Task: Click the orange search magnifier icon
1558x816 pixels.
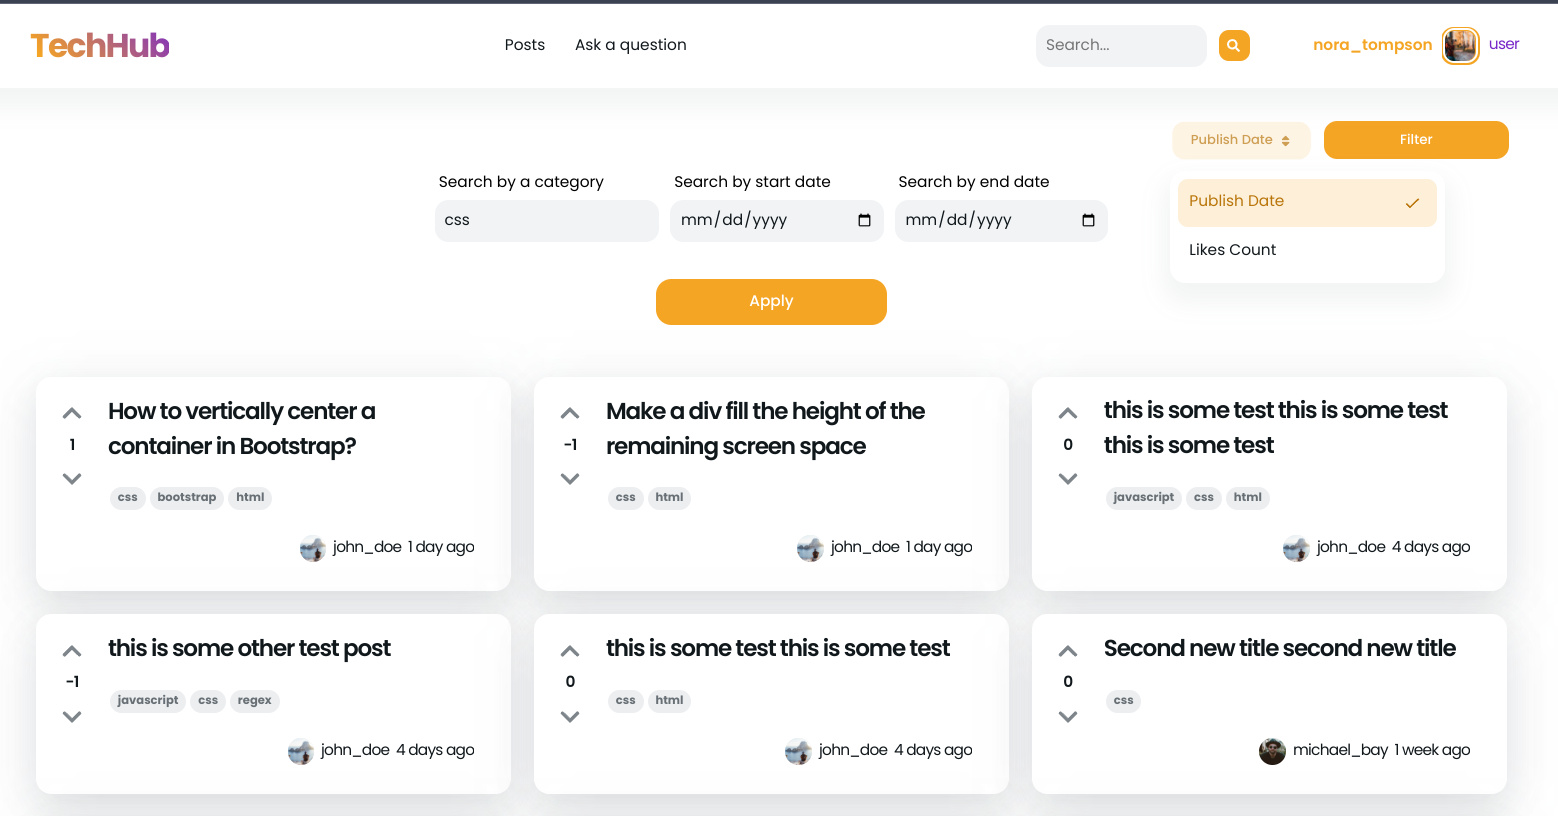Action: point(1233,45)
